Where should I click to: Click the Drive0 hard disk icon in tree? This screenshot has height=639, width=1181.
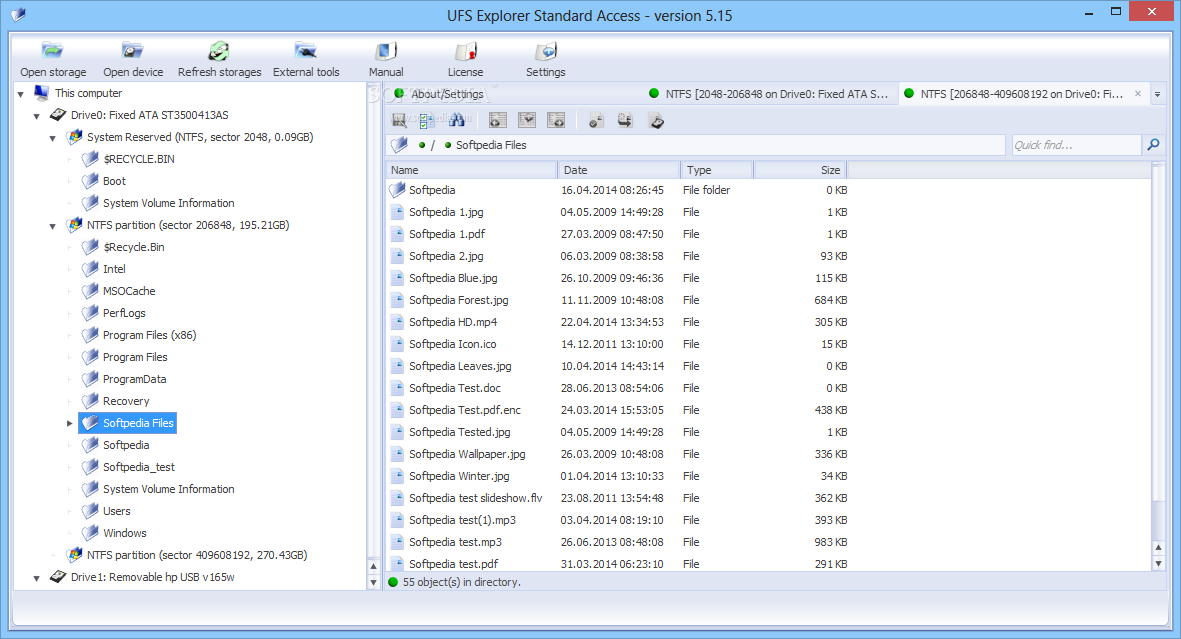tap(58, 115)
